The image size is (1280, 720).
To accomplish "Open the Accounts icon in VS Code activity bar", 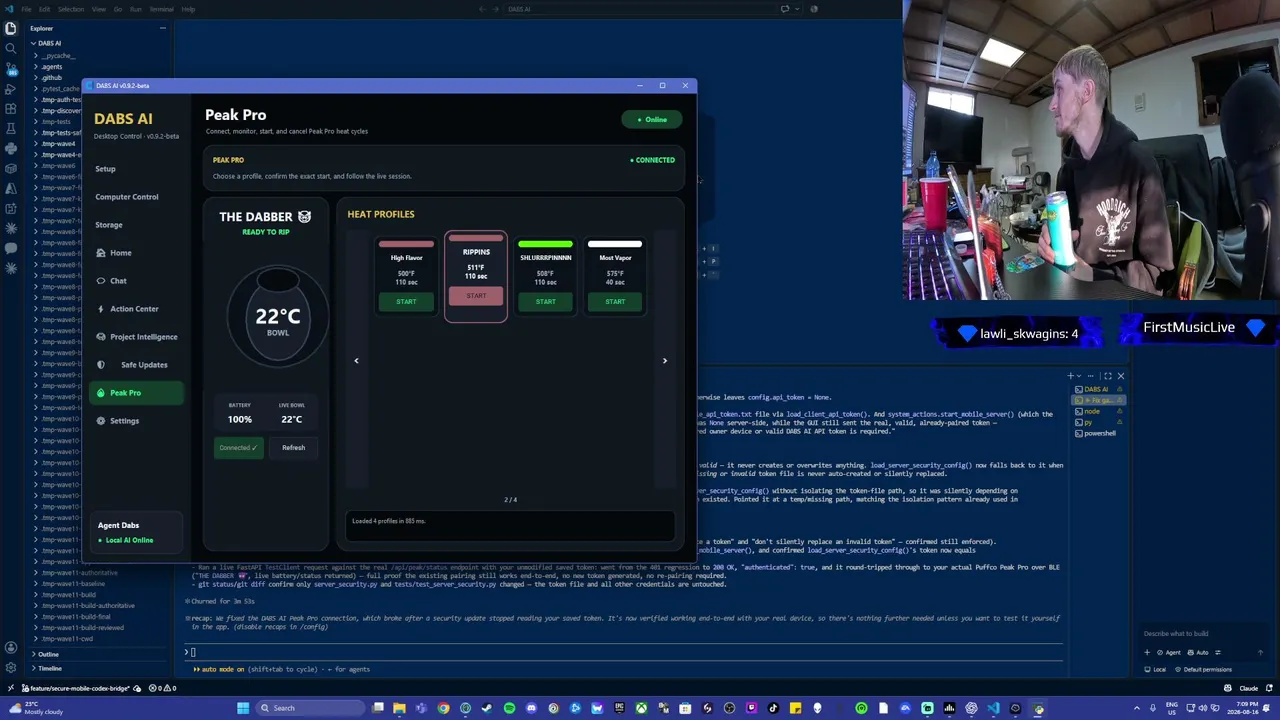I will point(11,647).
